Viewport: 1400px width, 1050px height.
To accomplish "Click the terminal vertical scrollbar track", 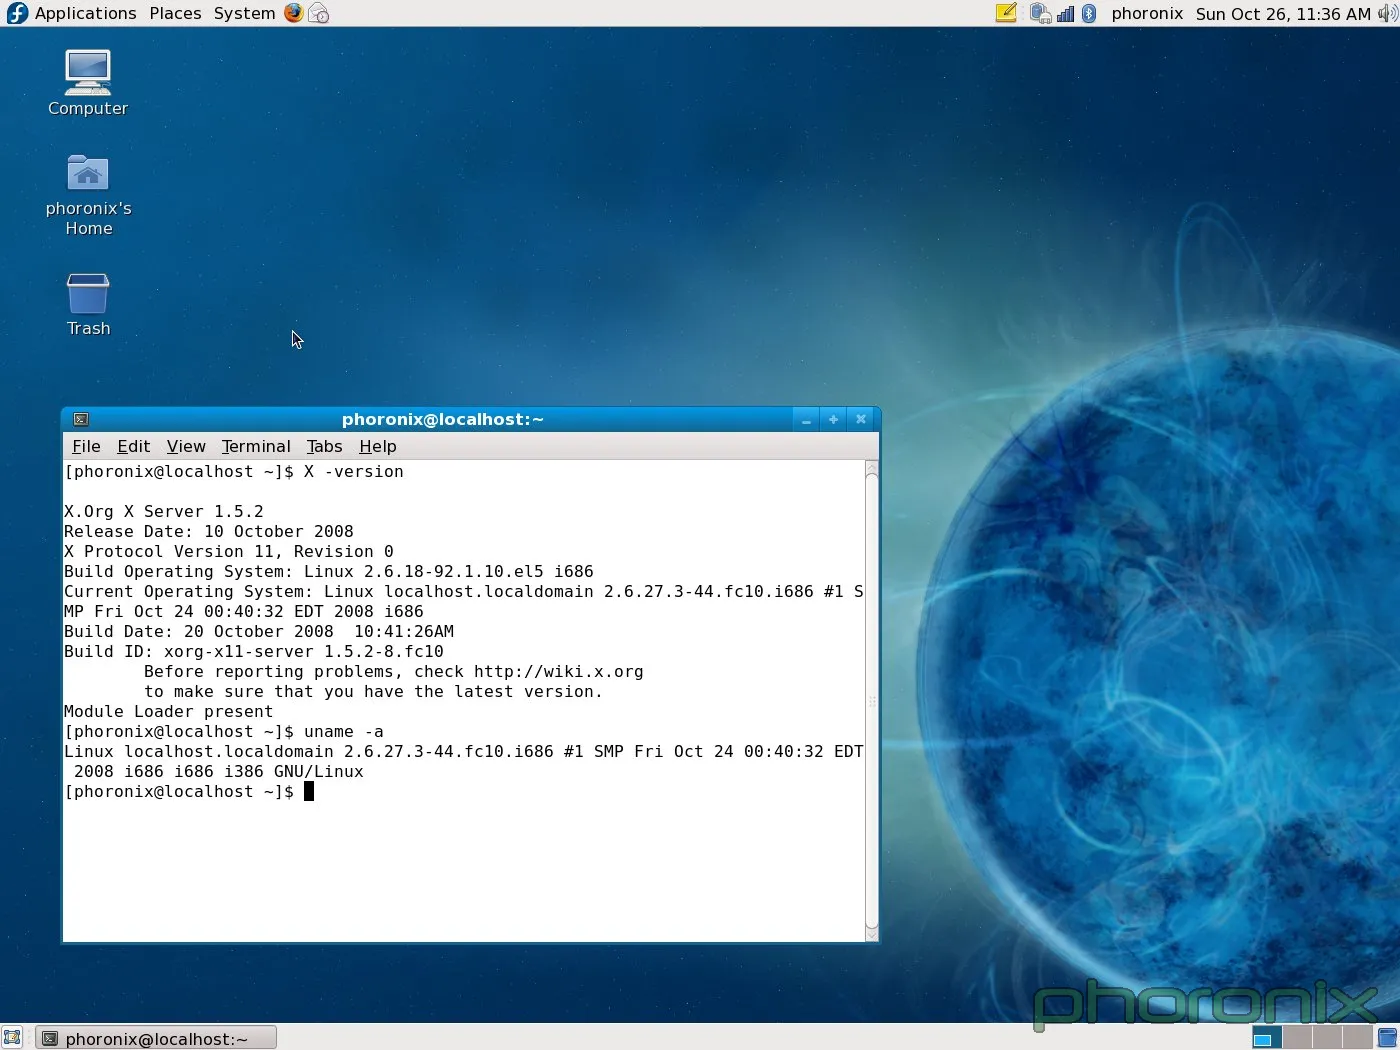I will [871, 700].
